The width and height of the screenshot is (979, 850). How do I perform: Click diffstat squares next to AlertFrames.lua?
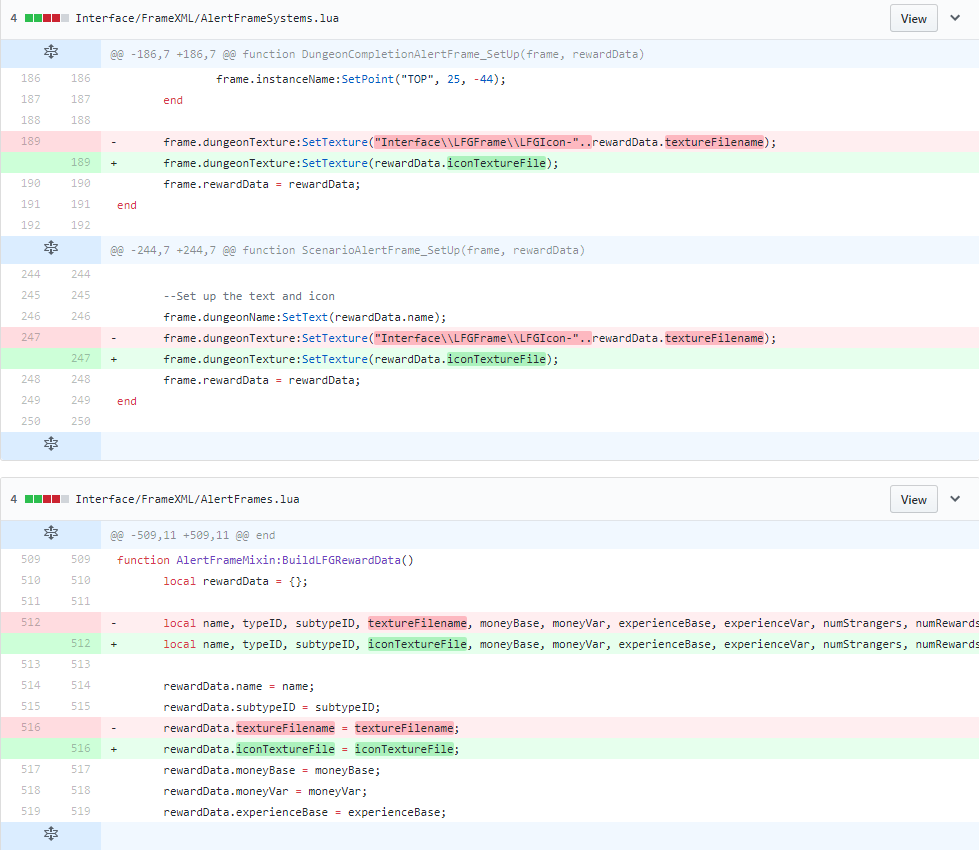(47, 499)
